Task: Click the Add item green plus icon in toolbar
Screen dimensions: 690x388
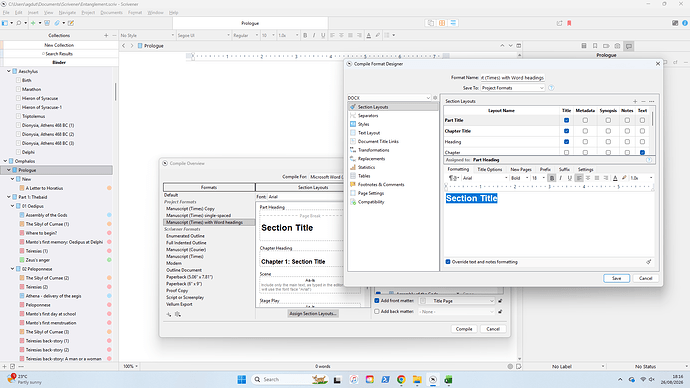Action: click(x=33, y=23)
